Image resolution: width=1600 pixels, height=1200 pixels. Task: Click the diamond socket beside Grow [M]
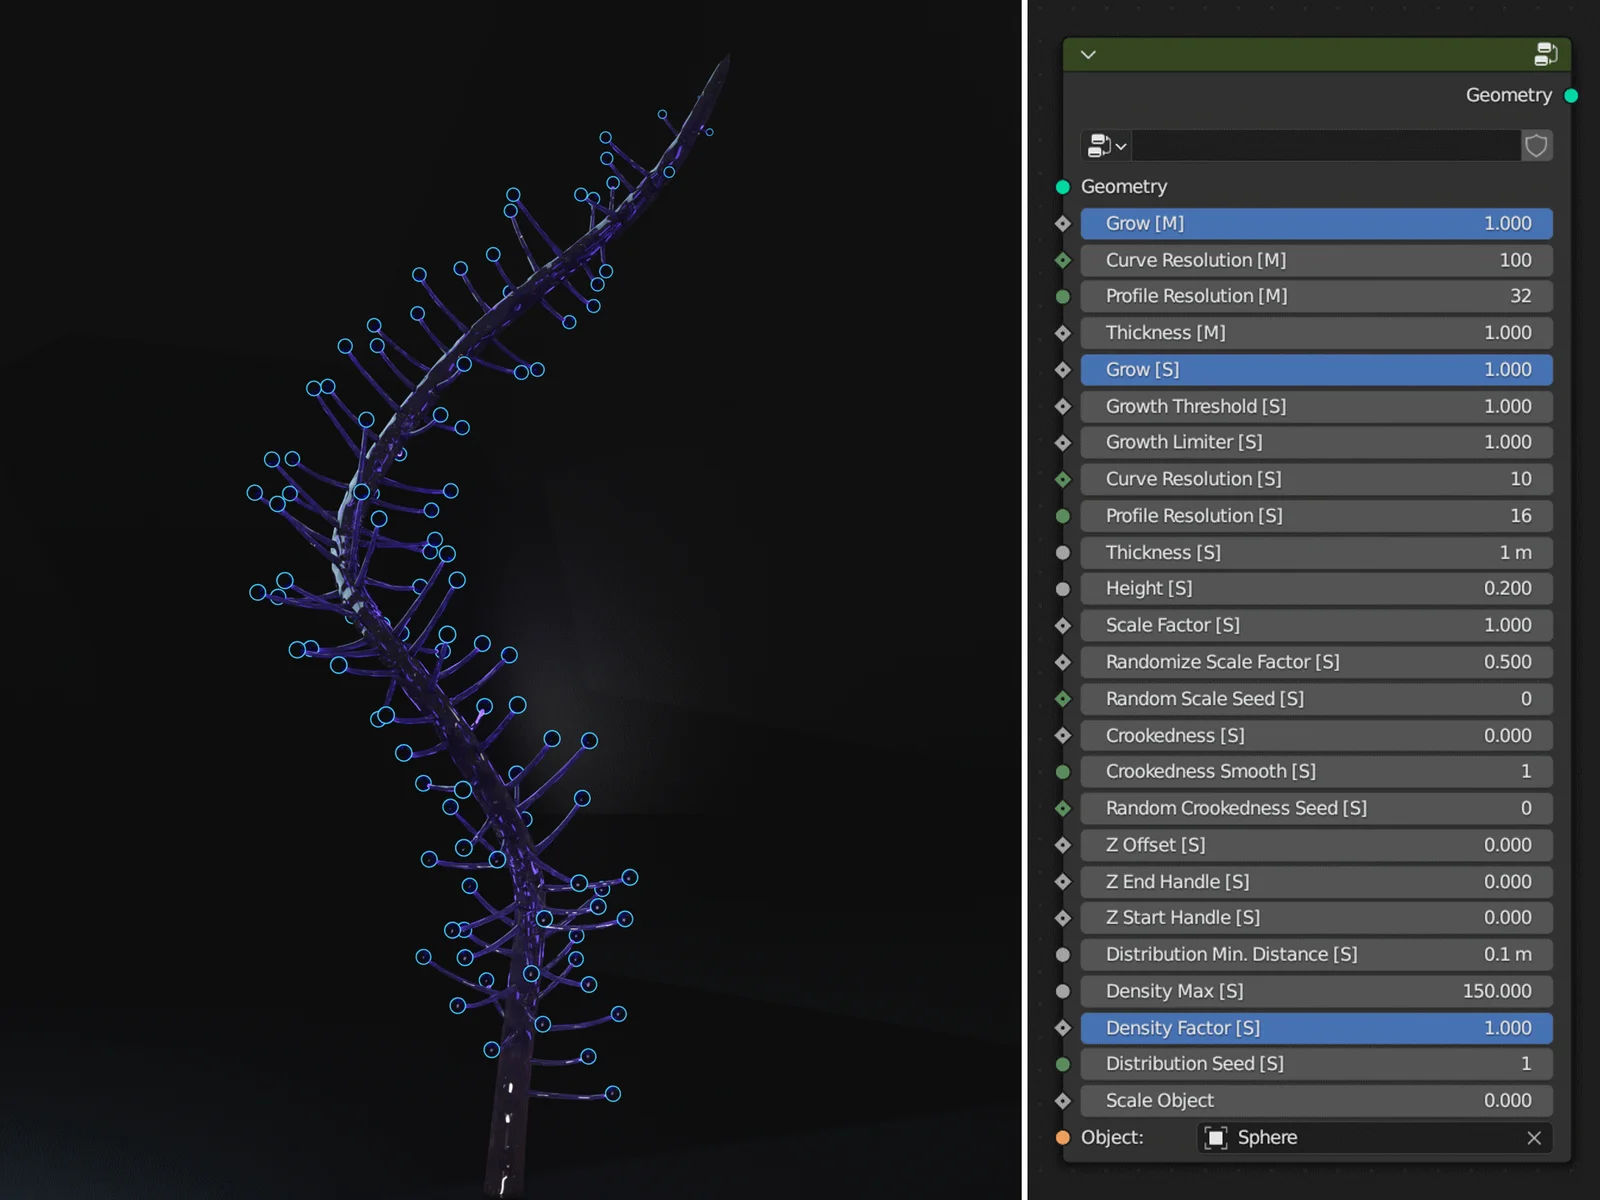1062,224
